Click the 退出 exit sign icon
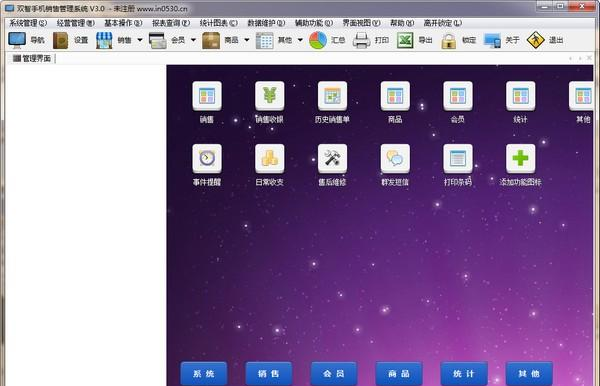 [x=535, y=40]
